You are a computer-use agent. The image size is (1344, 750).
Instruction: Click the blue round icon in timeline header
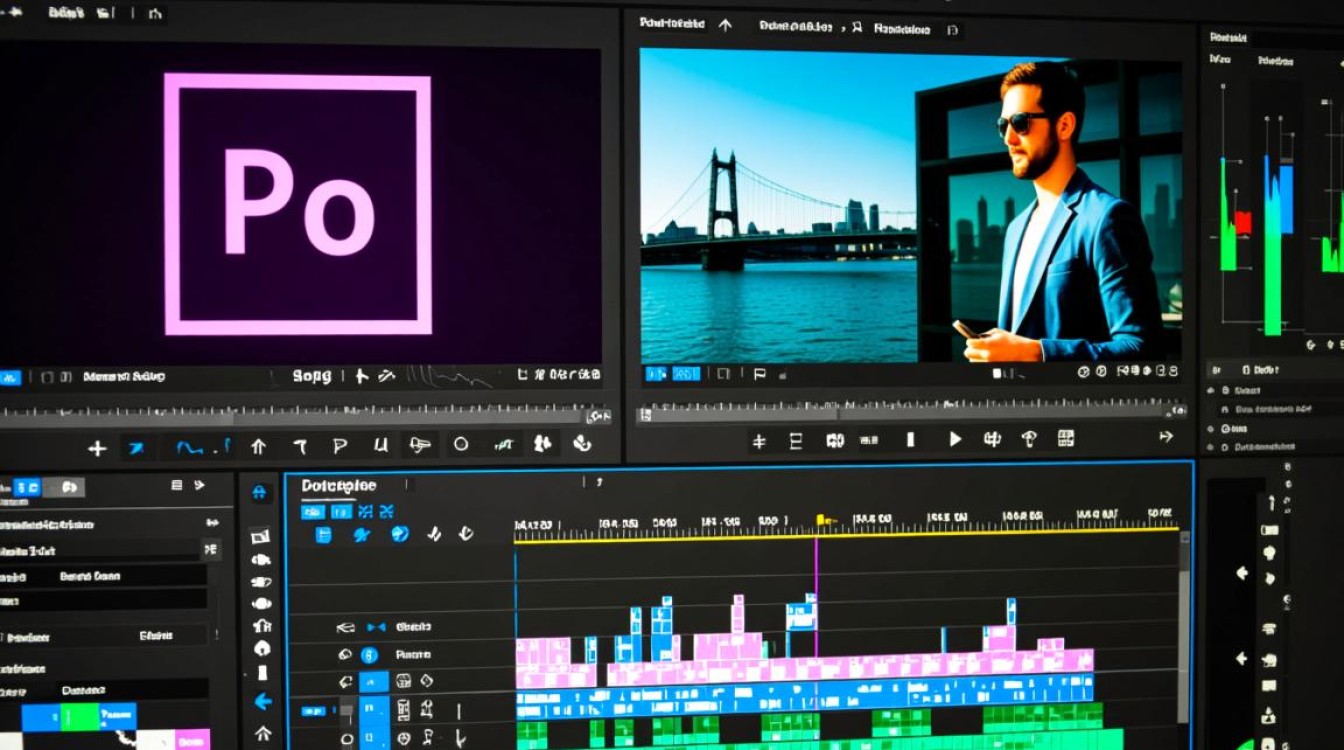400,534
